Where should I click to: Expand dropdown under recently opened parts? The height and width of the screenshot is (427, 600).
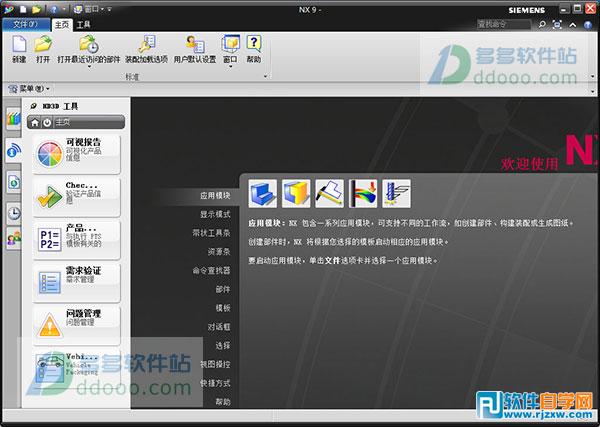point(89,67)
